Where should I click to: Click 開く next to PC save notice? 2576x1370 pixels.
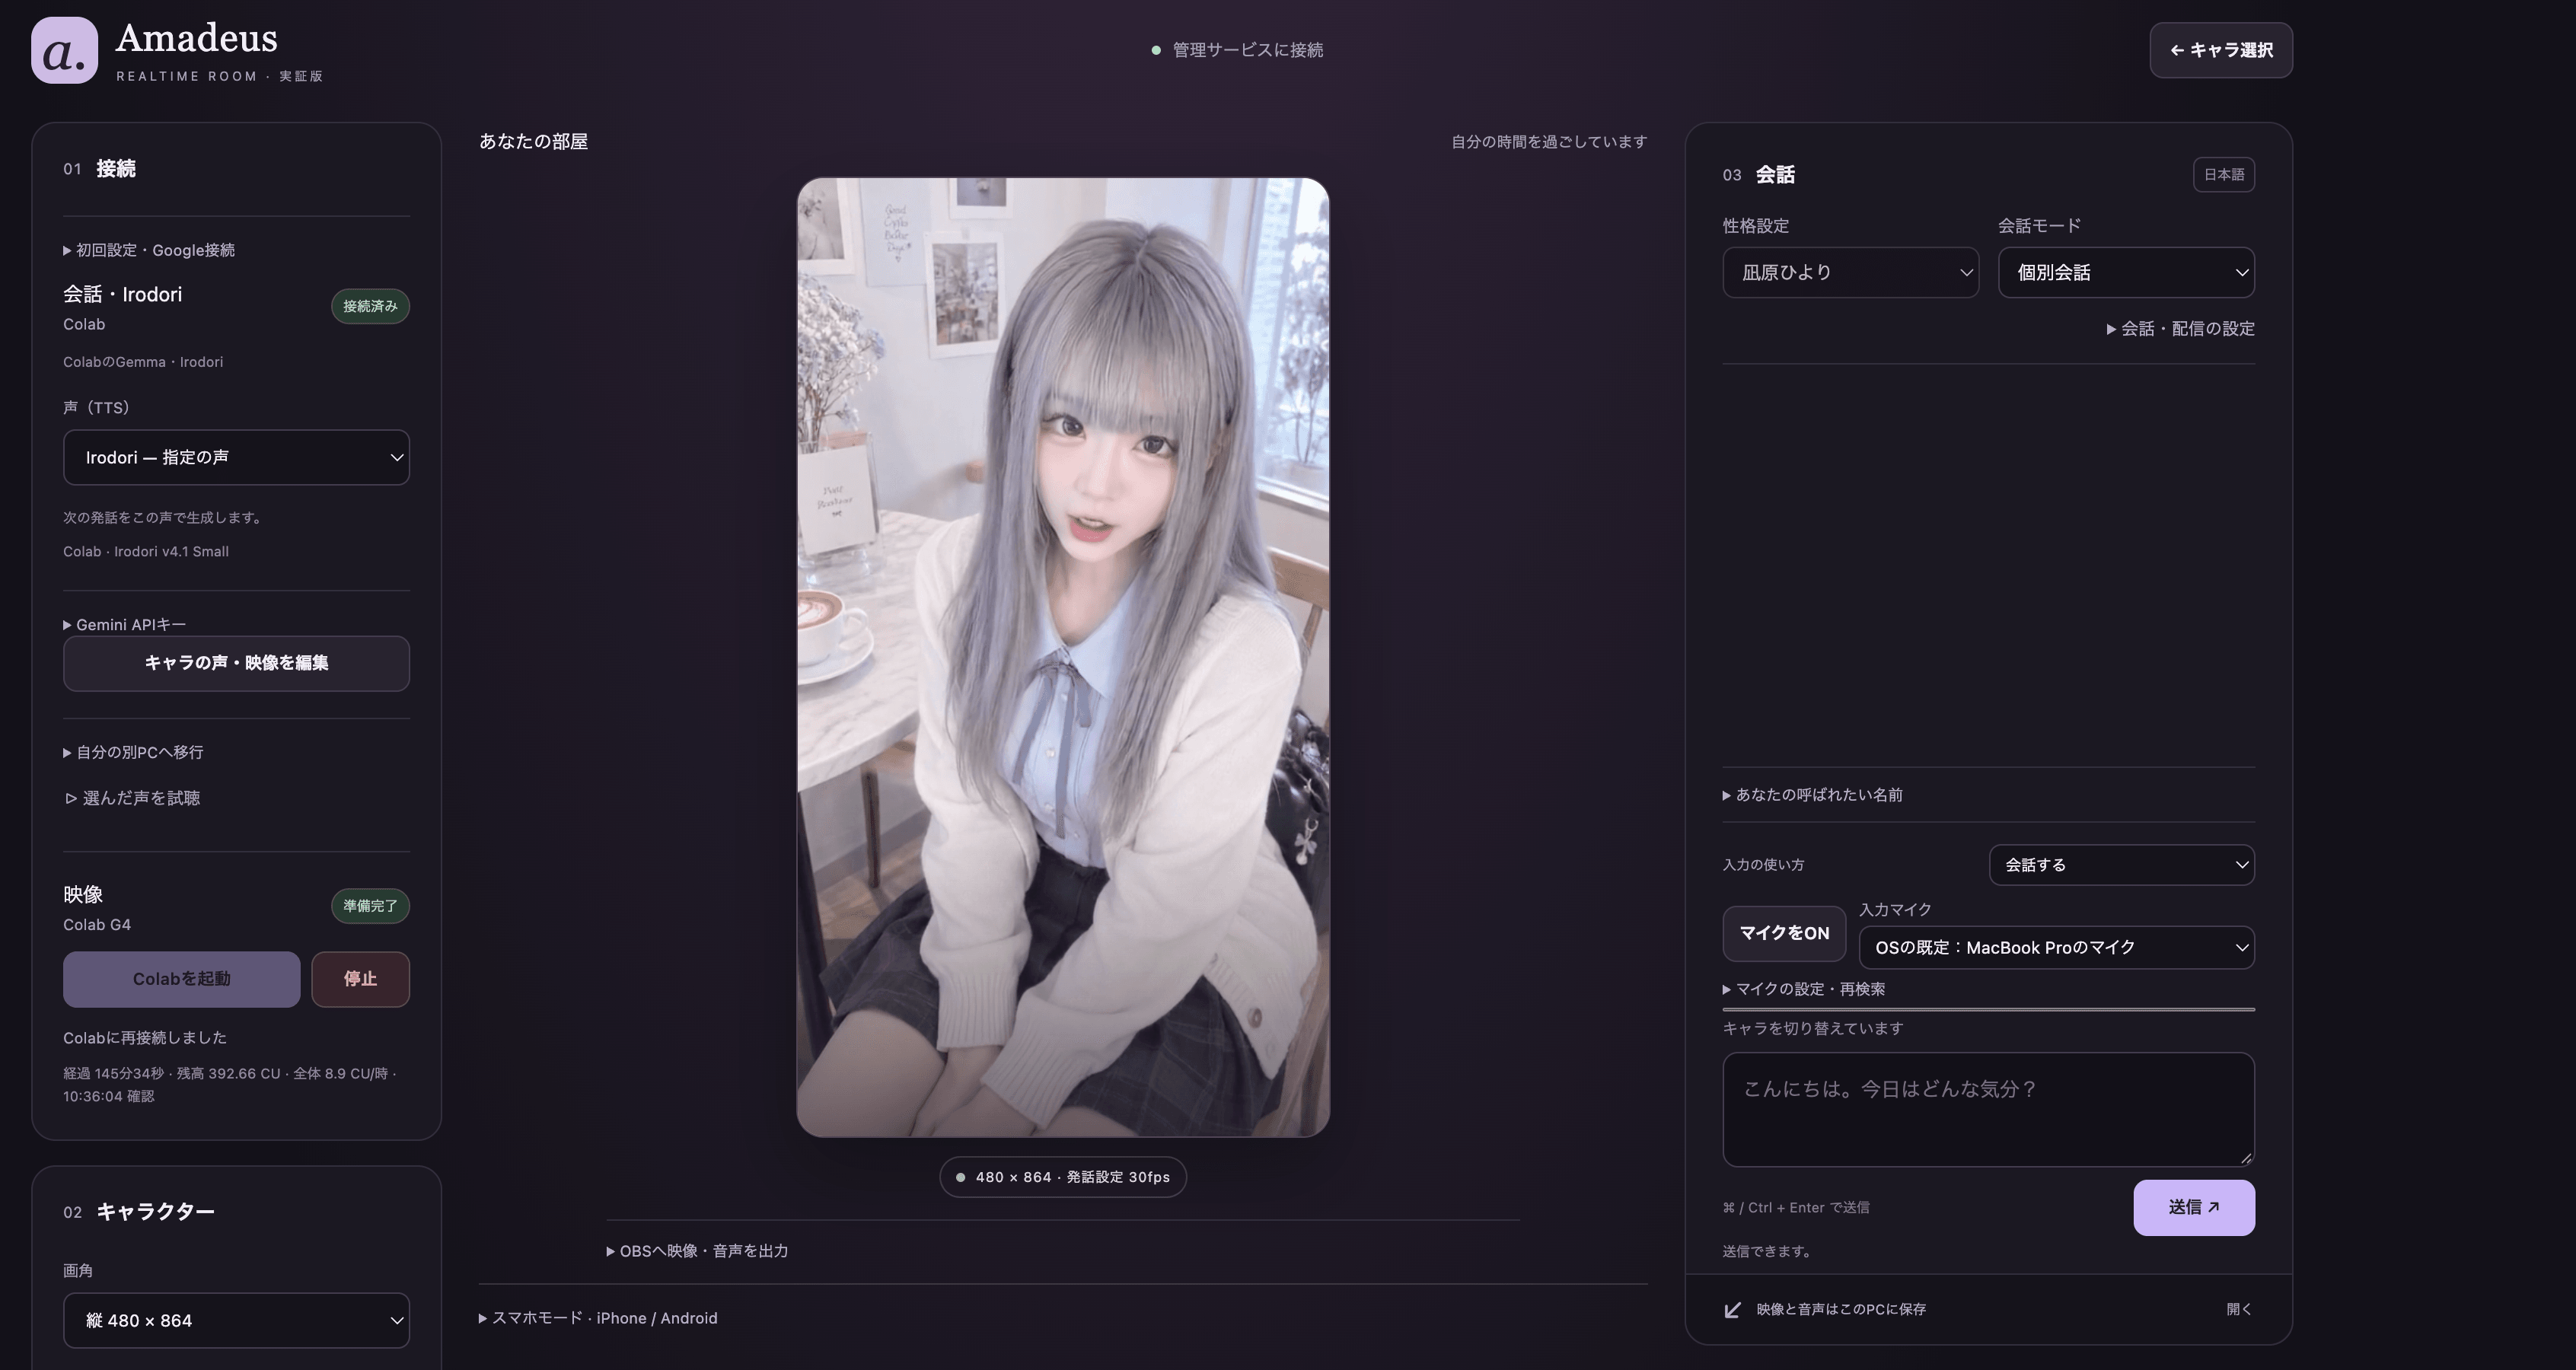point(2239,1309)
